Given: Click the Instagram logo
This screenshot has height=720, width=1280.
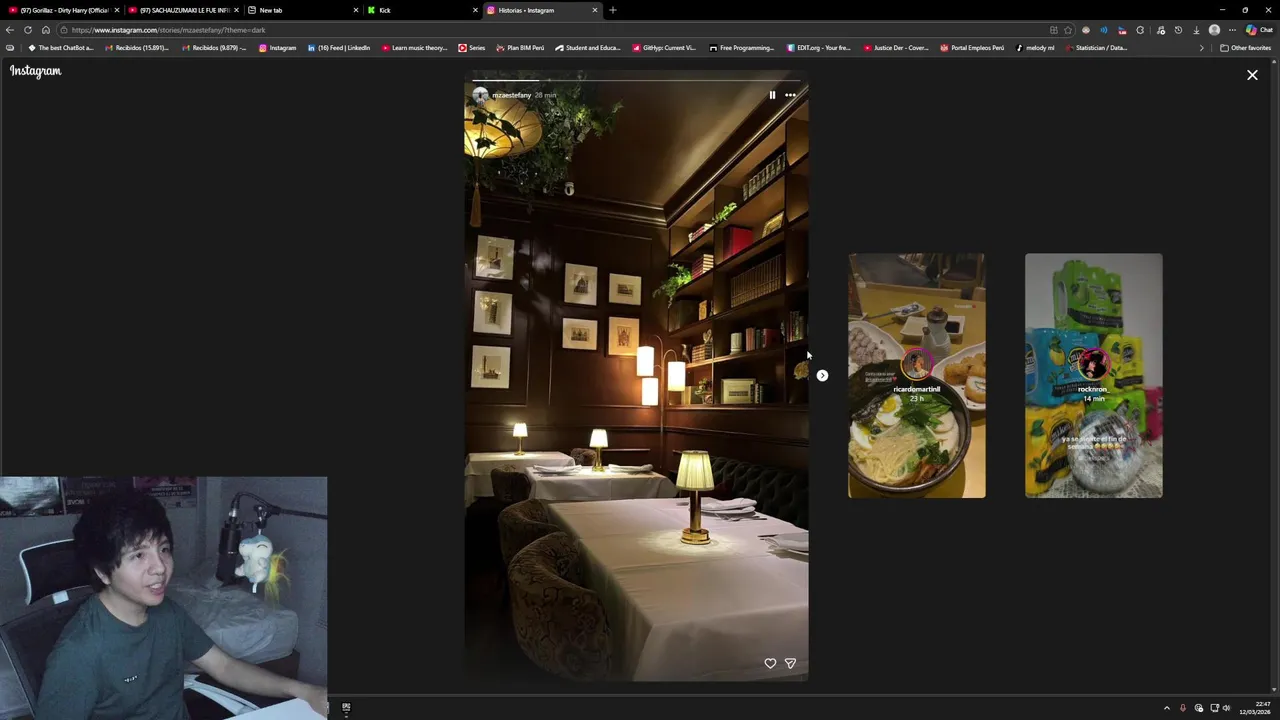Looking at the screenshot, I should 36,71.
